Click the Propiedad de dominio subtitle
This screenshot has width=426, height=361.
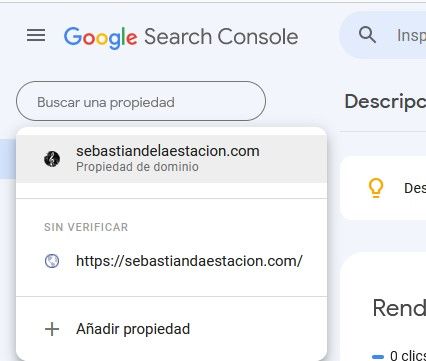[137, 167]
